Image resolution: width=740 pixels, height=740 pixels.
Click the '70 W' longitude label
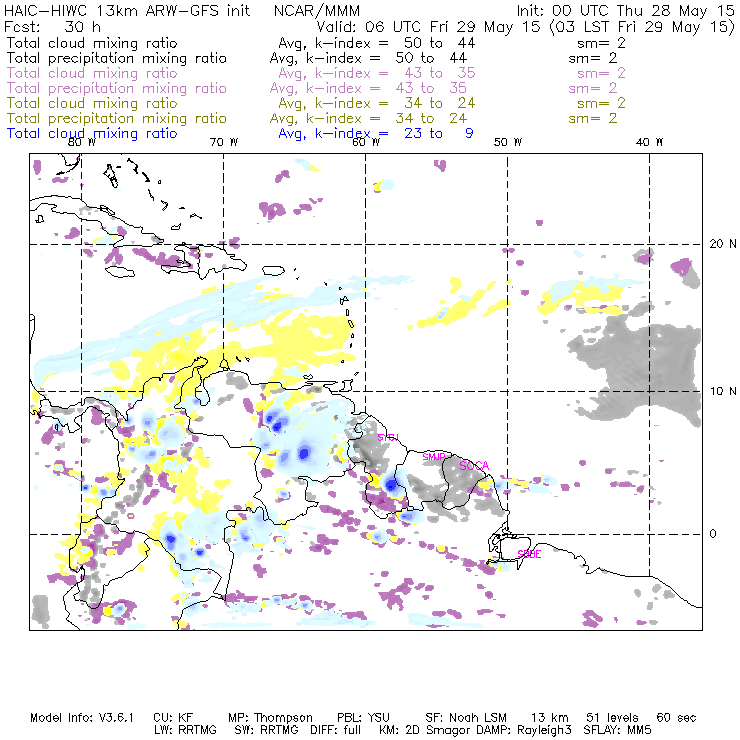coord(224,142)
